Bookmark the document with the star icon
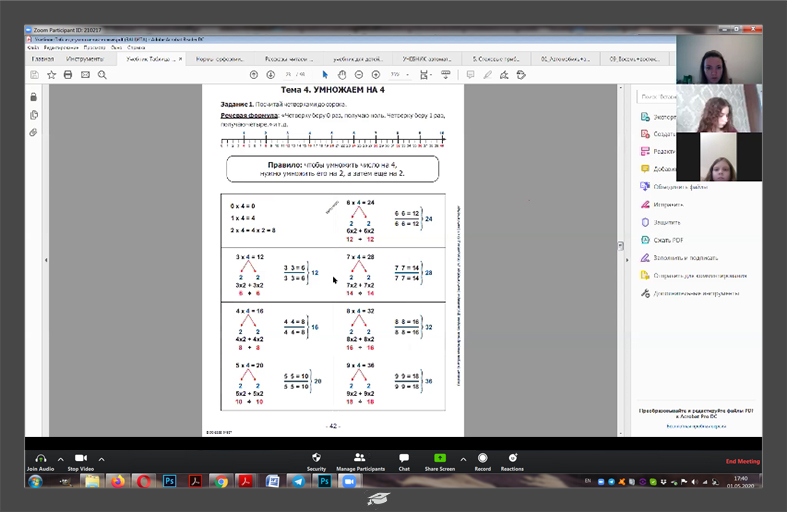 51,75
